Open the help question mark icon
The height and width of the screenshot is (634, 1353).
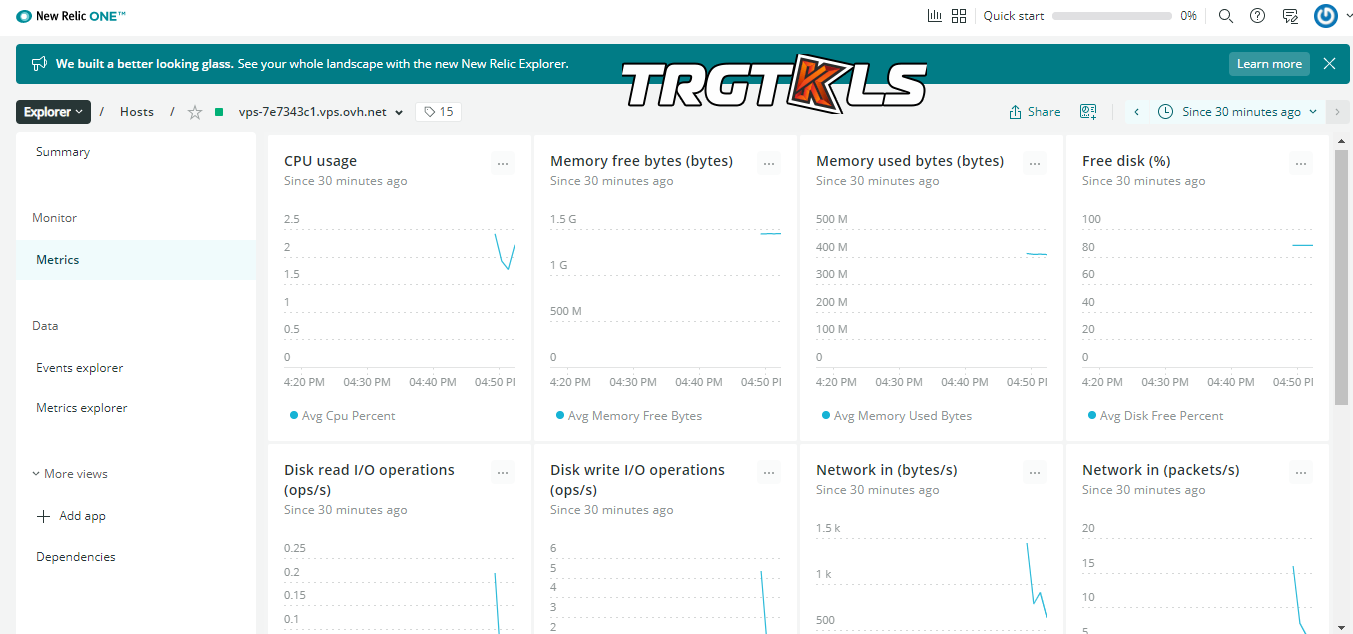[x=1258, y=16]
